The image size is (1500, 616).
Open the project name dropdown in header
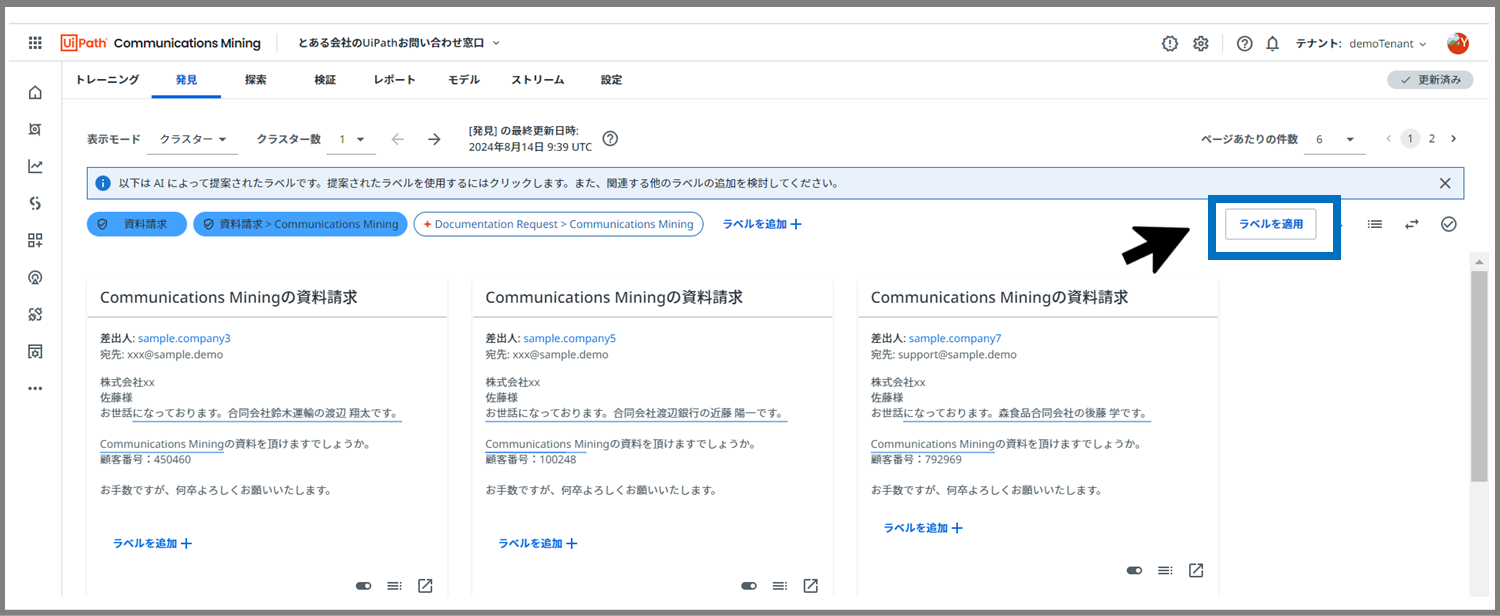click(399, 43)
